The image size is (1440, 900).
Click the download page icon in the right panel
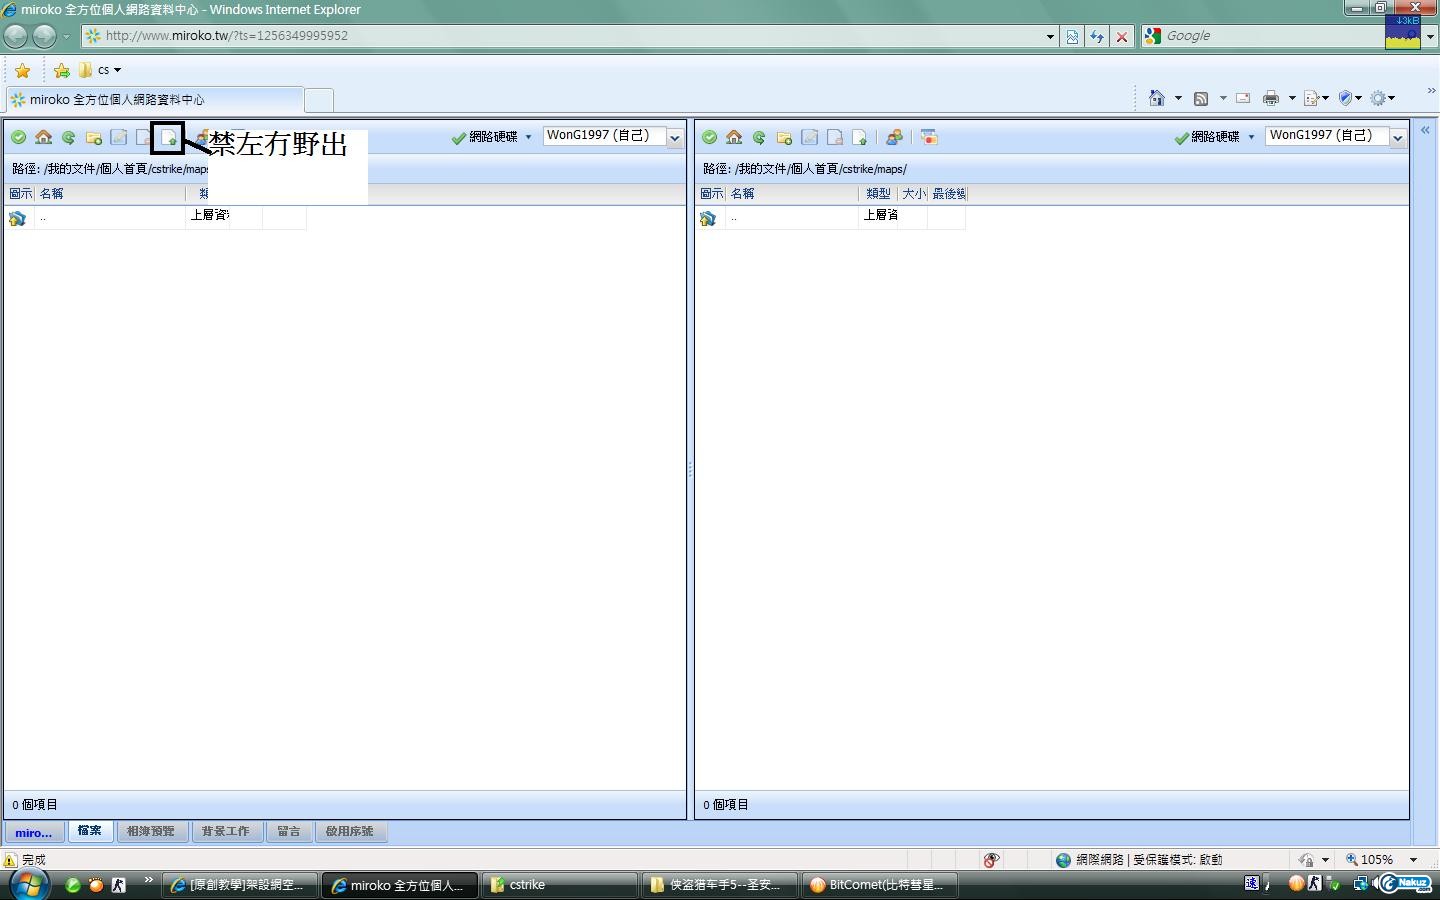pos(834,138)
